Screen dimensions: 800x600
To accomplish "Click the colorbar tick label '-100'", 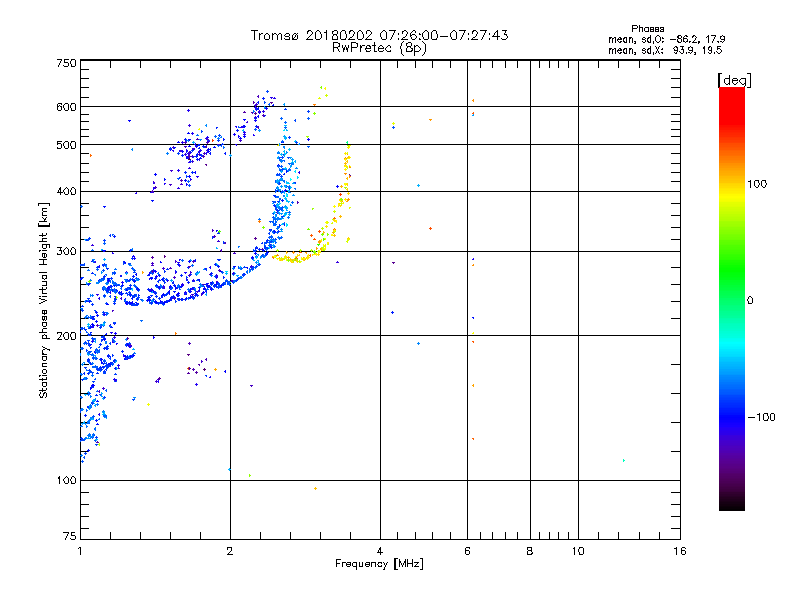I will tap(761, 417).
